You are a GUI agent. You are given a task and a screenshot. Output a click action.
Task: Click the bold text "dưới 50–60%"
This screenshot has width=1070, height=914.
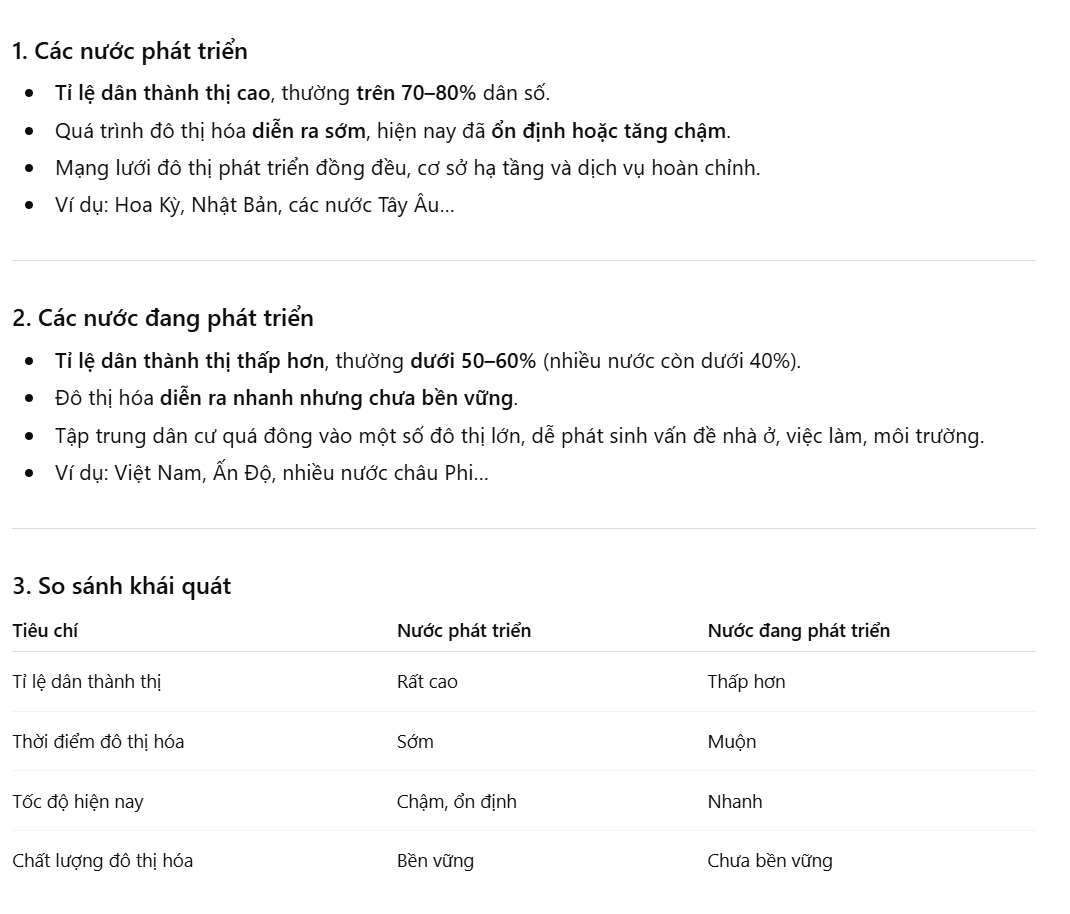pos(473,361)
